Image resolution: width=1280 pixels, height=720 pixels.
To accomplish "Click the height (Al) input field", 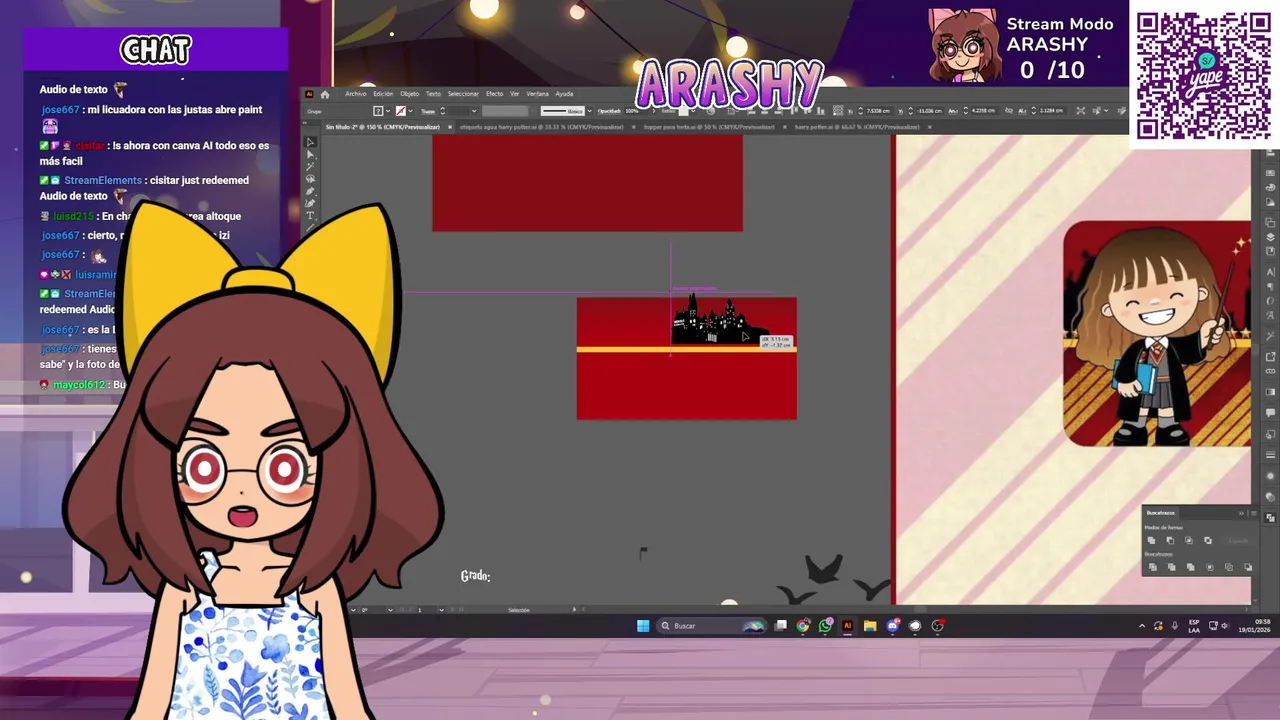I will pos(1051,111).
